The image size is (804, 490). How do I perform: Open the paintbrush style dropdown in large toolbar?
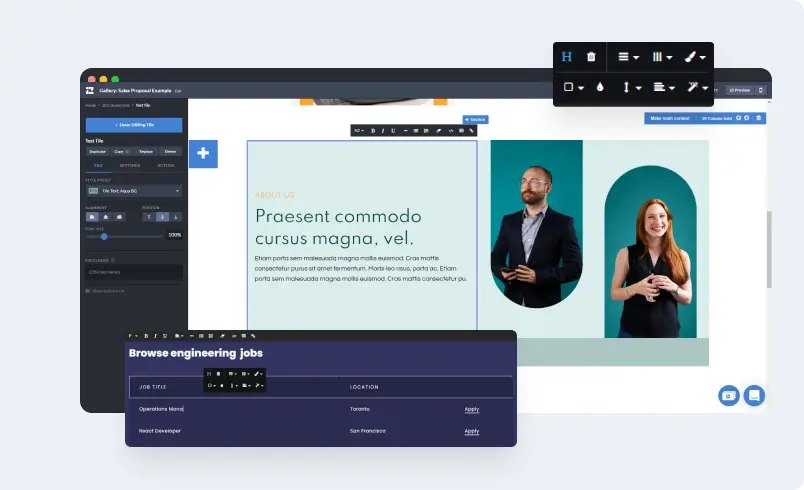(695, 57)
